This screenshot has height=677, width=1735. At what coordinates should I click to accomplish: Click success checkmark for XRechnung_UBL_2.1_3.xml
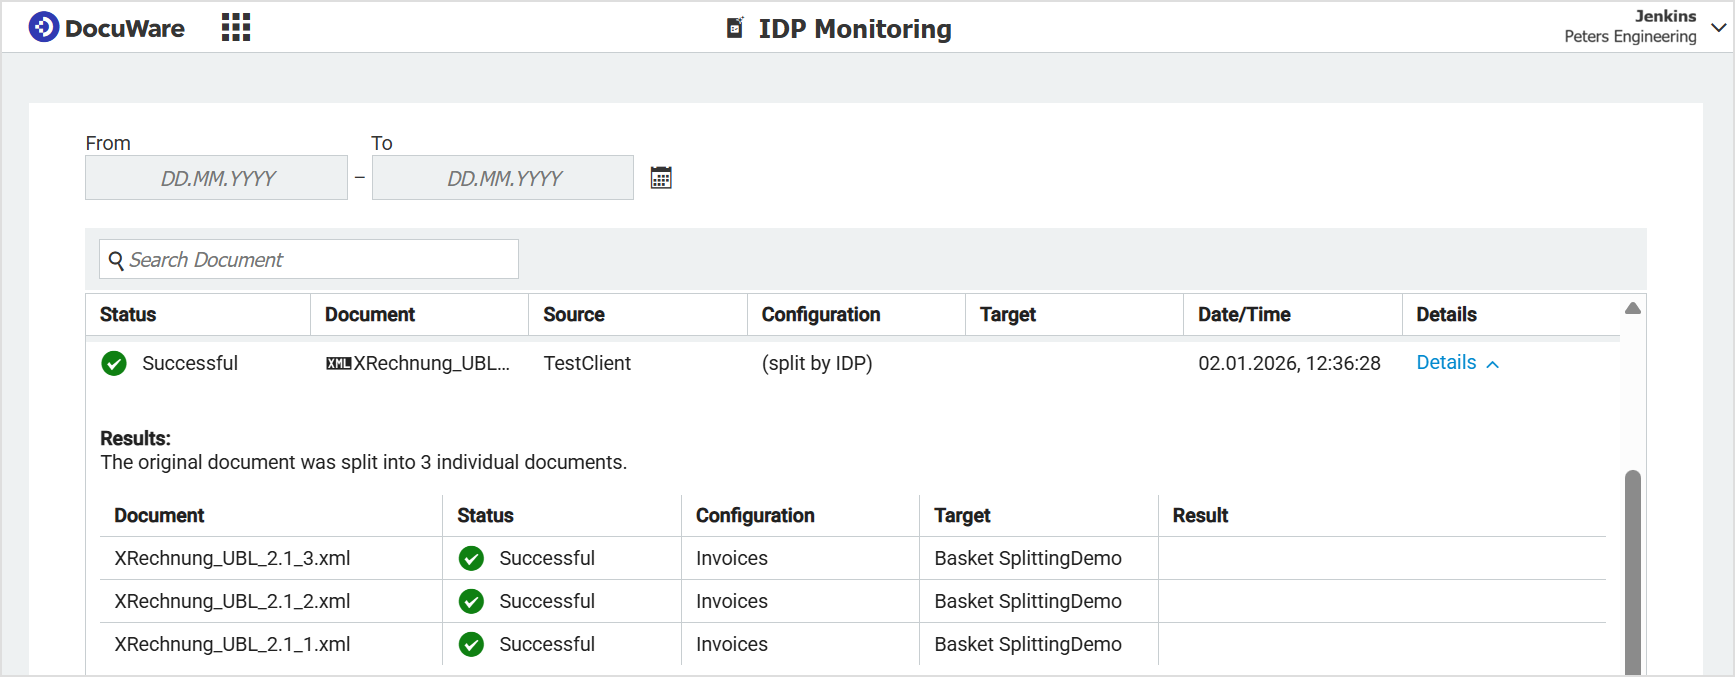[x=471, y=558]
